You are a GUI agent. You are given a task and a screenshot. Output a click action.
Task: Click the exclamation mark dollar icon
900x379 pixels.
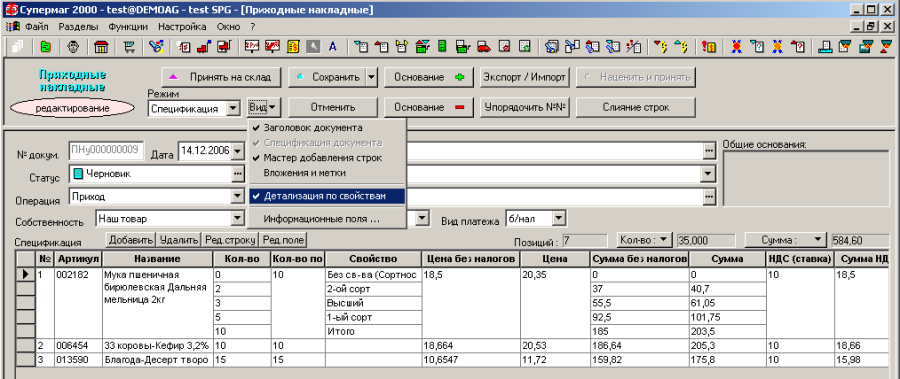(708, 47)
